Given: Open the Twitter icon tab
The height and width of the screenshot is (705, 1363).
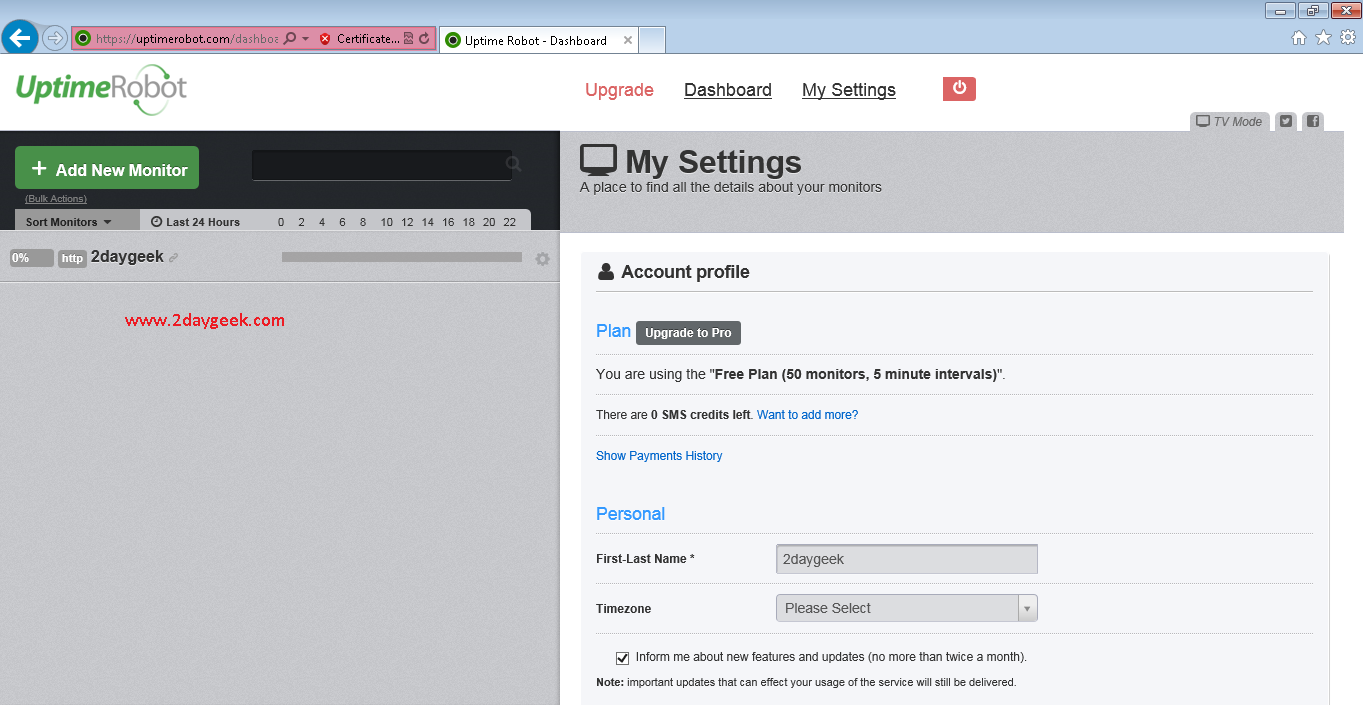Looking at the screenshot, I should 1286,121.
